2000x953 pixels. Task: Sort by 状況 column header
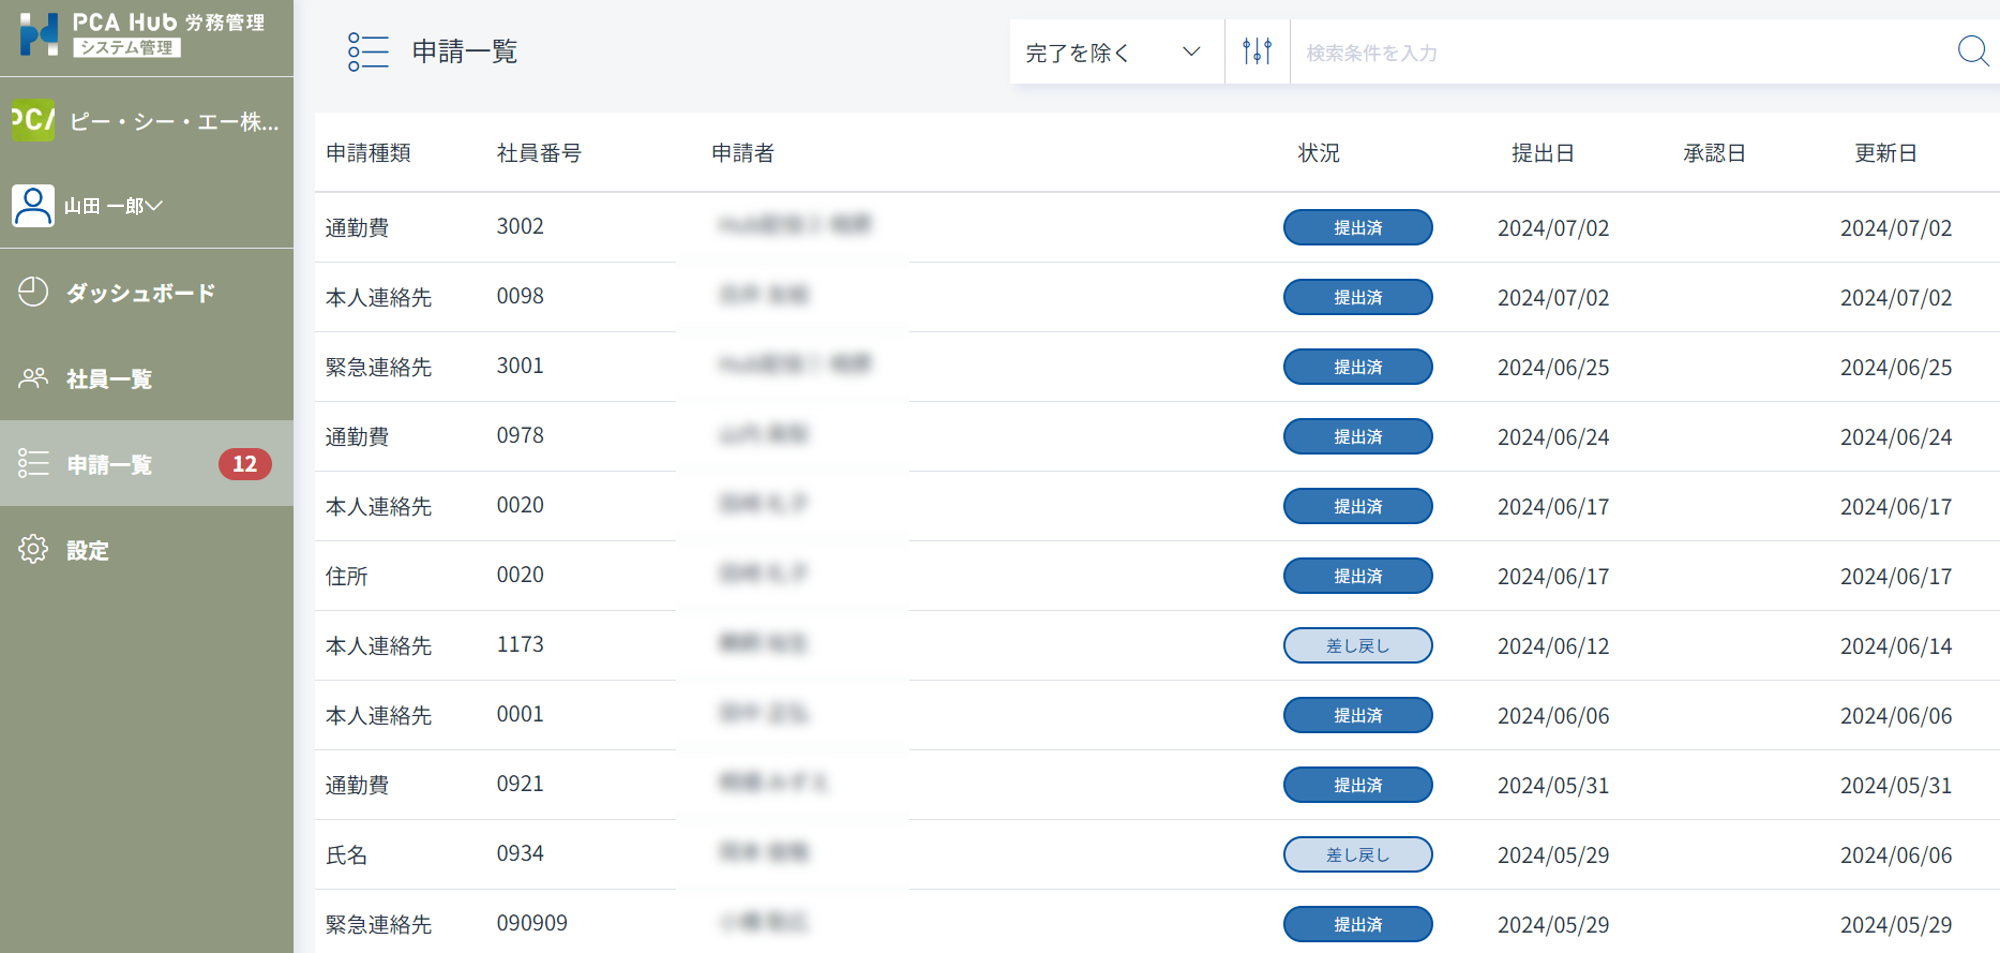[1319, 153]
